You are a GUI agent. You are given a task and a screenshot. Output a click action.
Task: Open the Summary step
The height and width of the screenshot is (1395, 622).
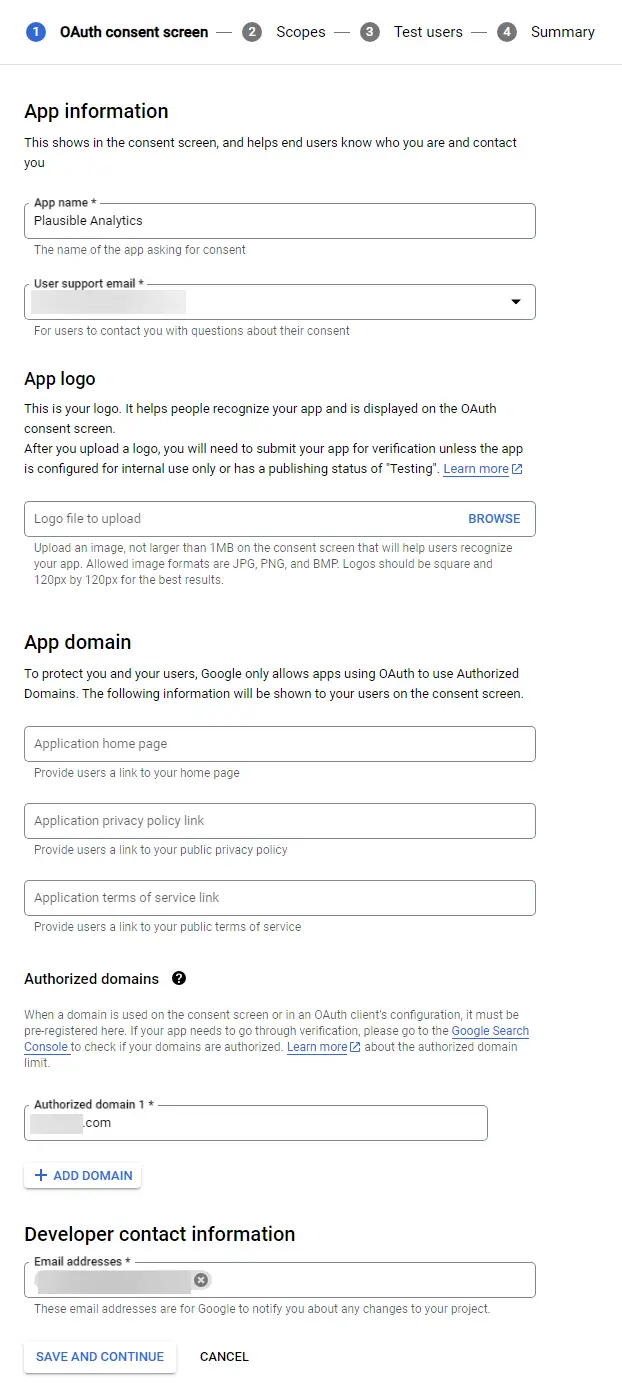click(563, 32)
